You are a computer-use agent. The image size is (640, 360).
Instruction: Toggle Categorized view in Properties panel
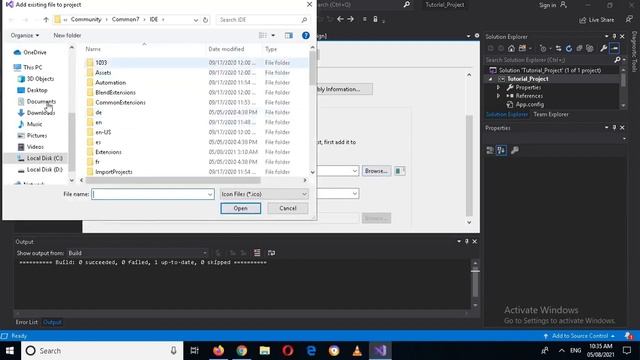tap(490, 150)
